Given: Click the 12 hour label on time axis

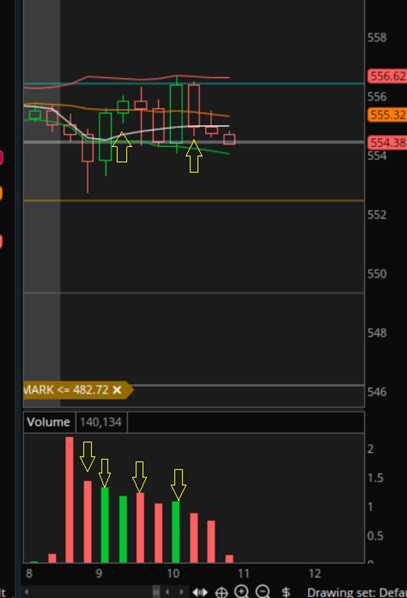Looking at the screenshot, I should pyautogui.click(x=315, y=574).
